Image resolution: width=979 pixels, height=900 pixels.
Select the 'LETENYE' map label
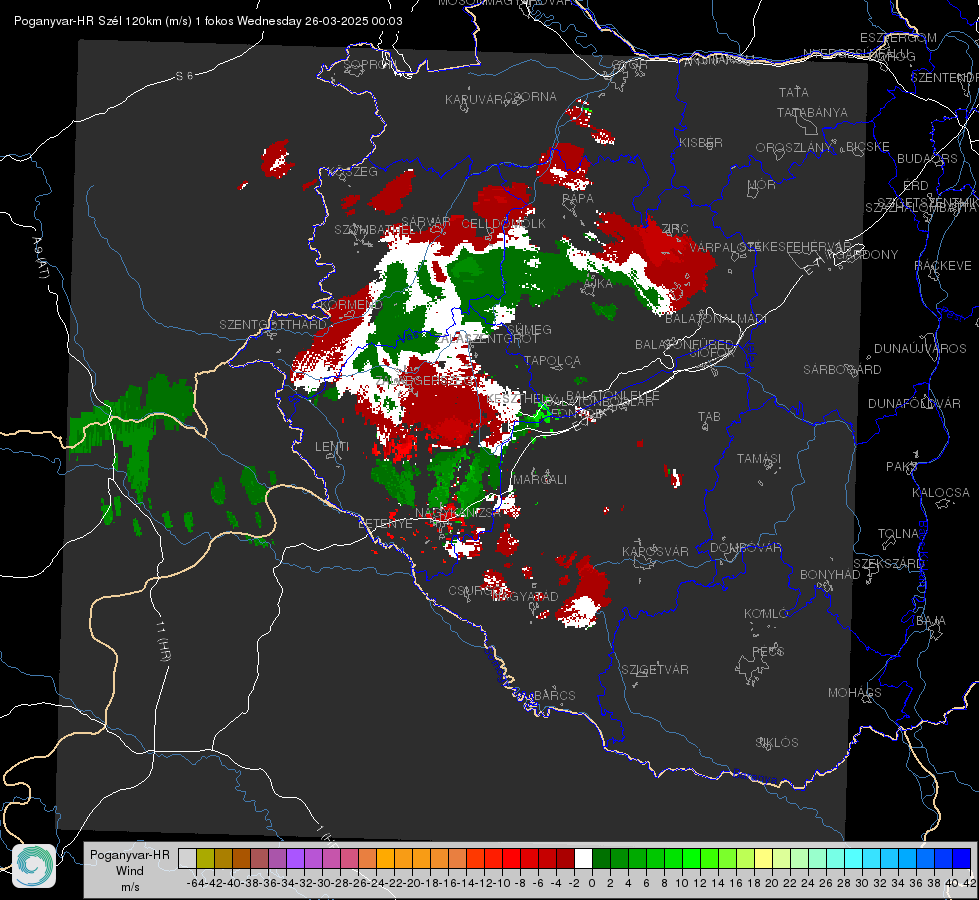385,523
